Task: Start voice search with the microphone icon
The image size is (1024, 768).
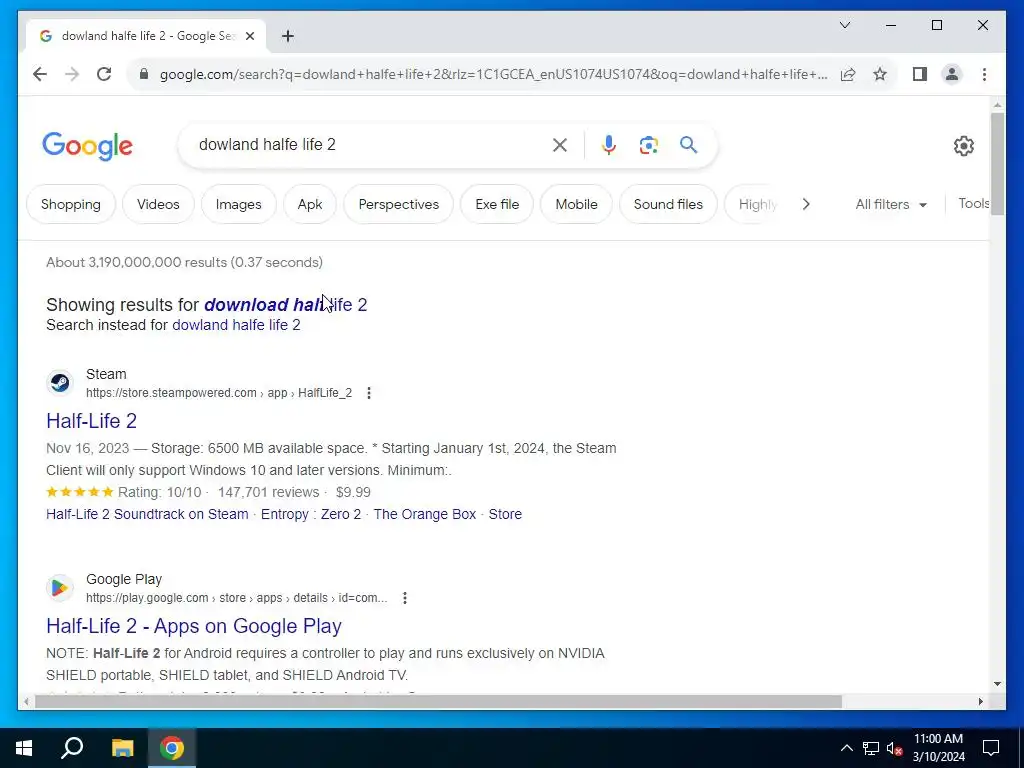Action: pyautogui.click(x=609, y=145)
